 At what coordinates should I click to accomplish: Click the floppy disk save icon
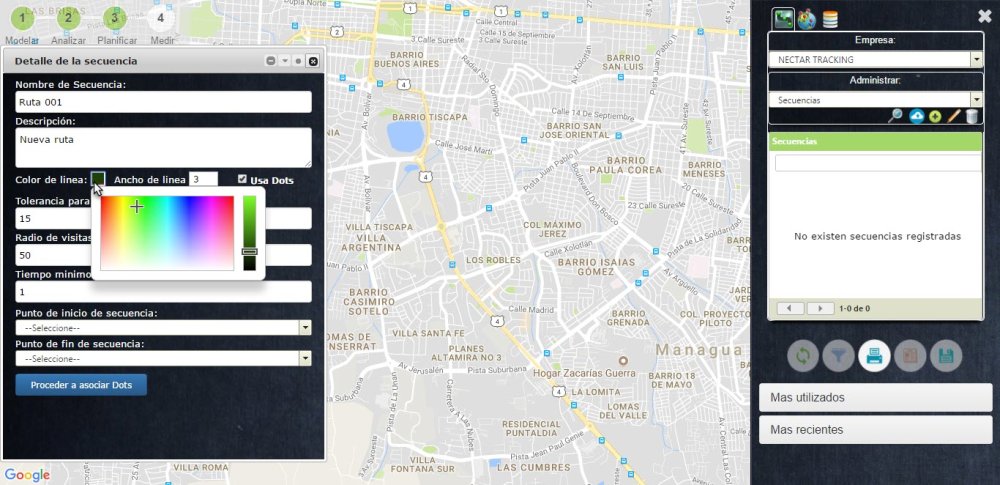(x=946, y=356)
